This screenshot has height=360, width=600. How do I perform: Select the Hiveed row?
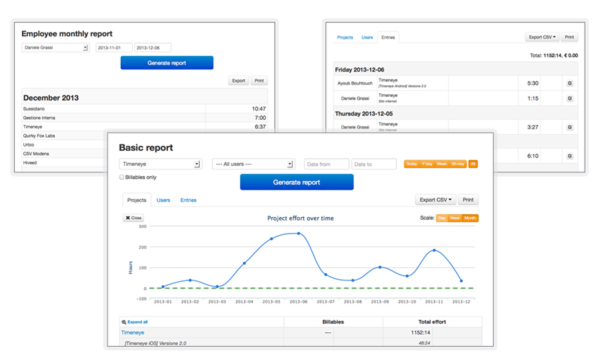pyautogui.click(x=64, y=163)
